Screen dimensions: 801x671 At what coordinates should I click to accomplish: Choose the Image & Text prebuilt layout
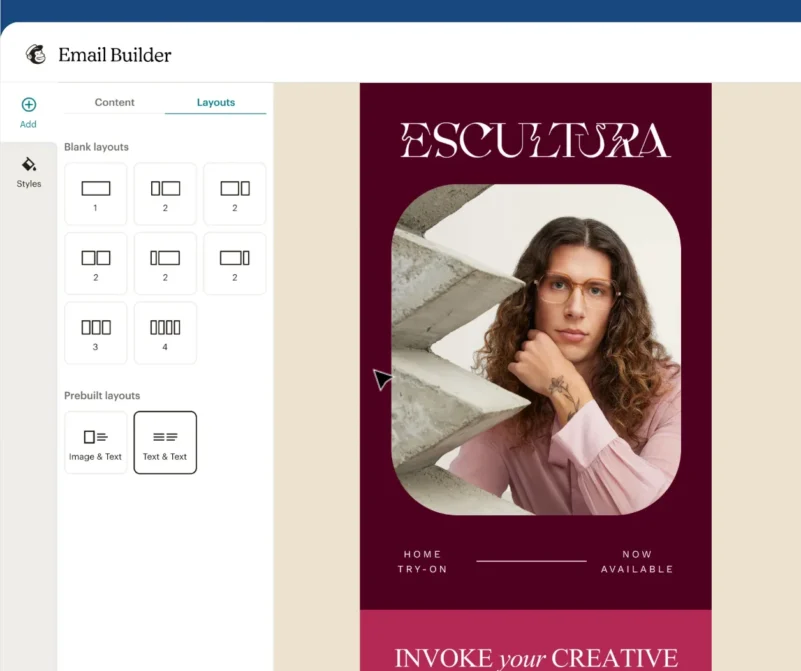(x=96, y=441)
